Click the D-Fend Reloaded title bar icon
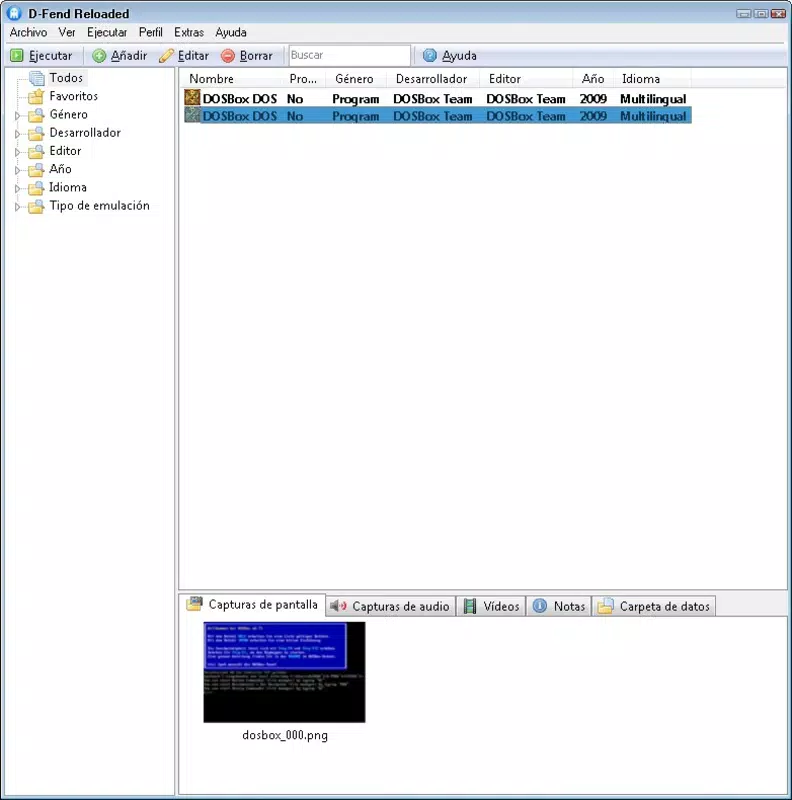Viewport: 792px width, 800px height. tap(14, 13)
